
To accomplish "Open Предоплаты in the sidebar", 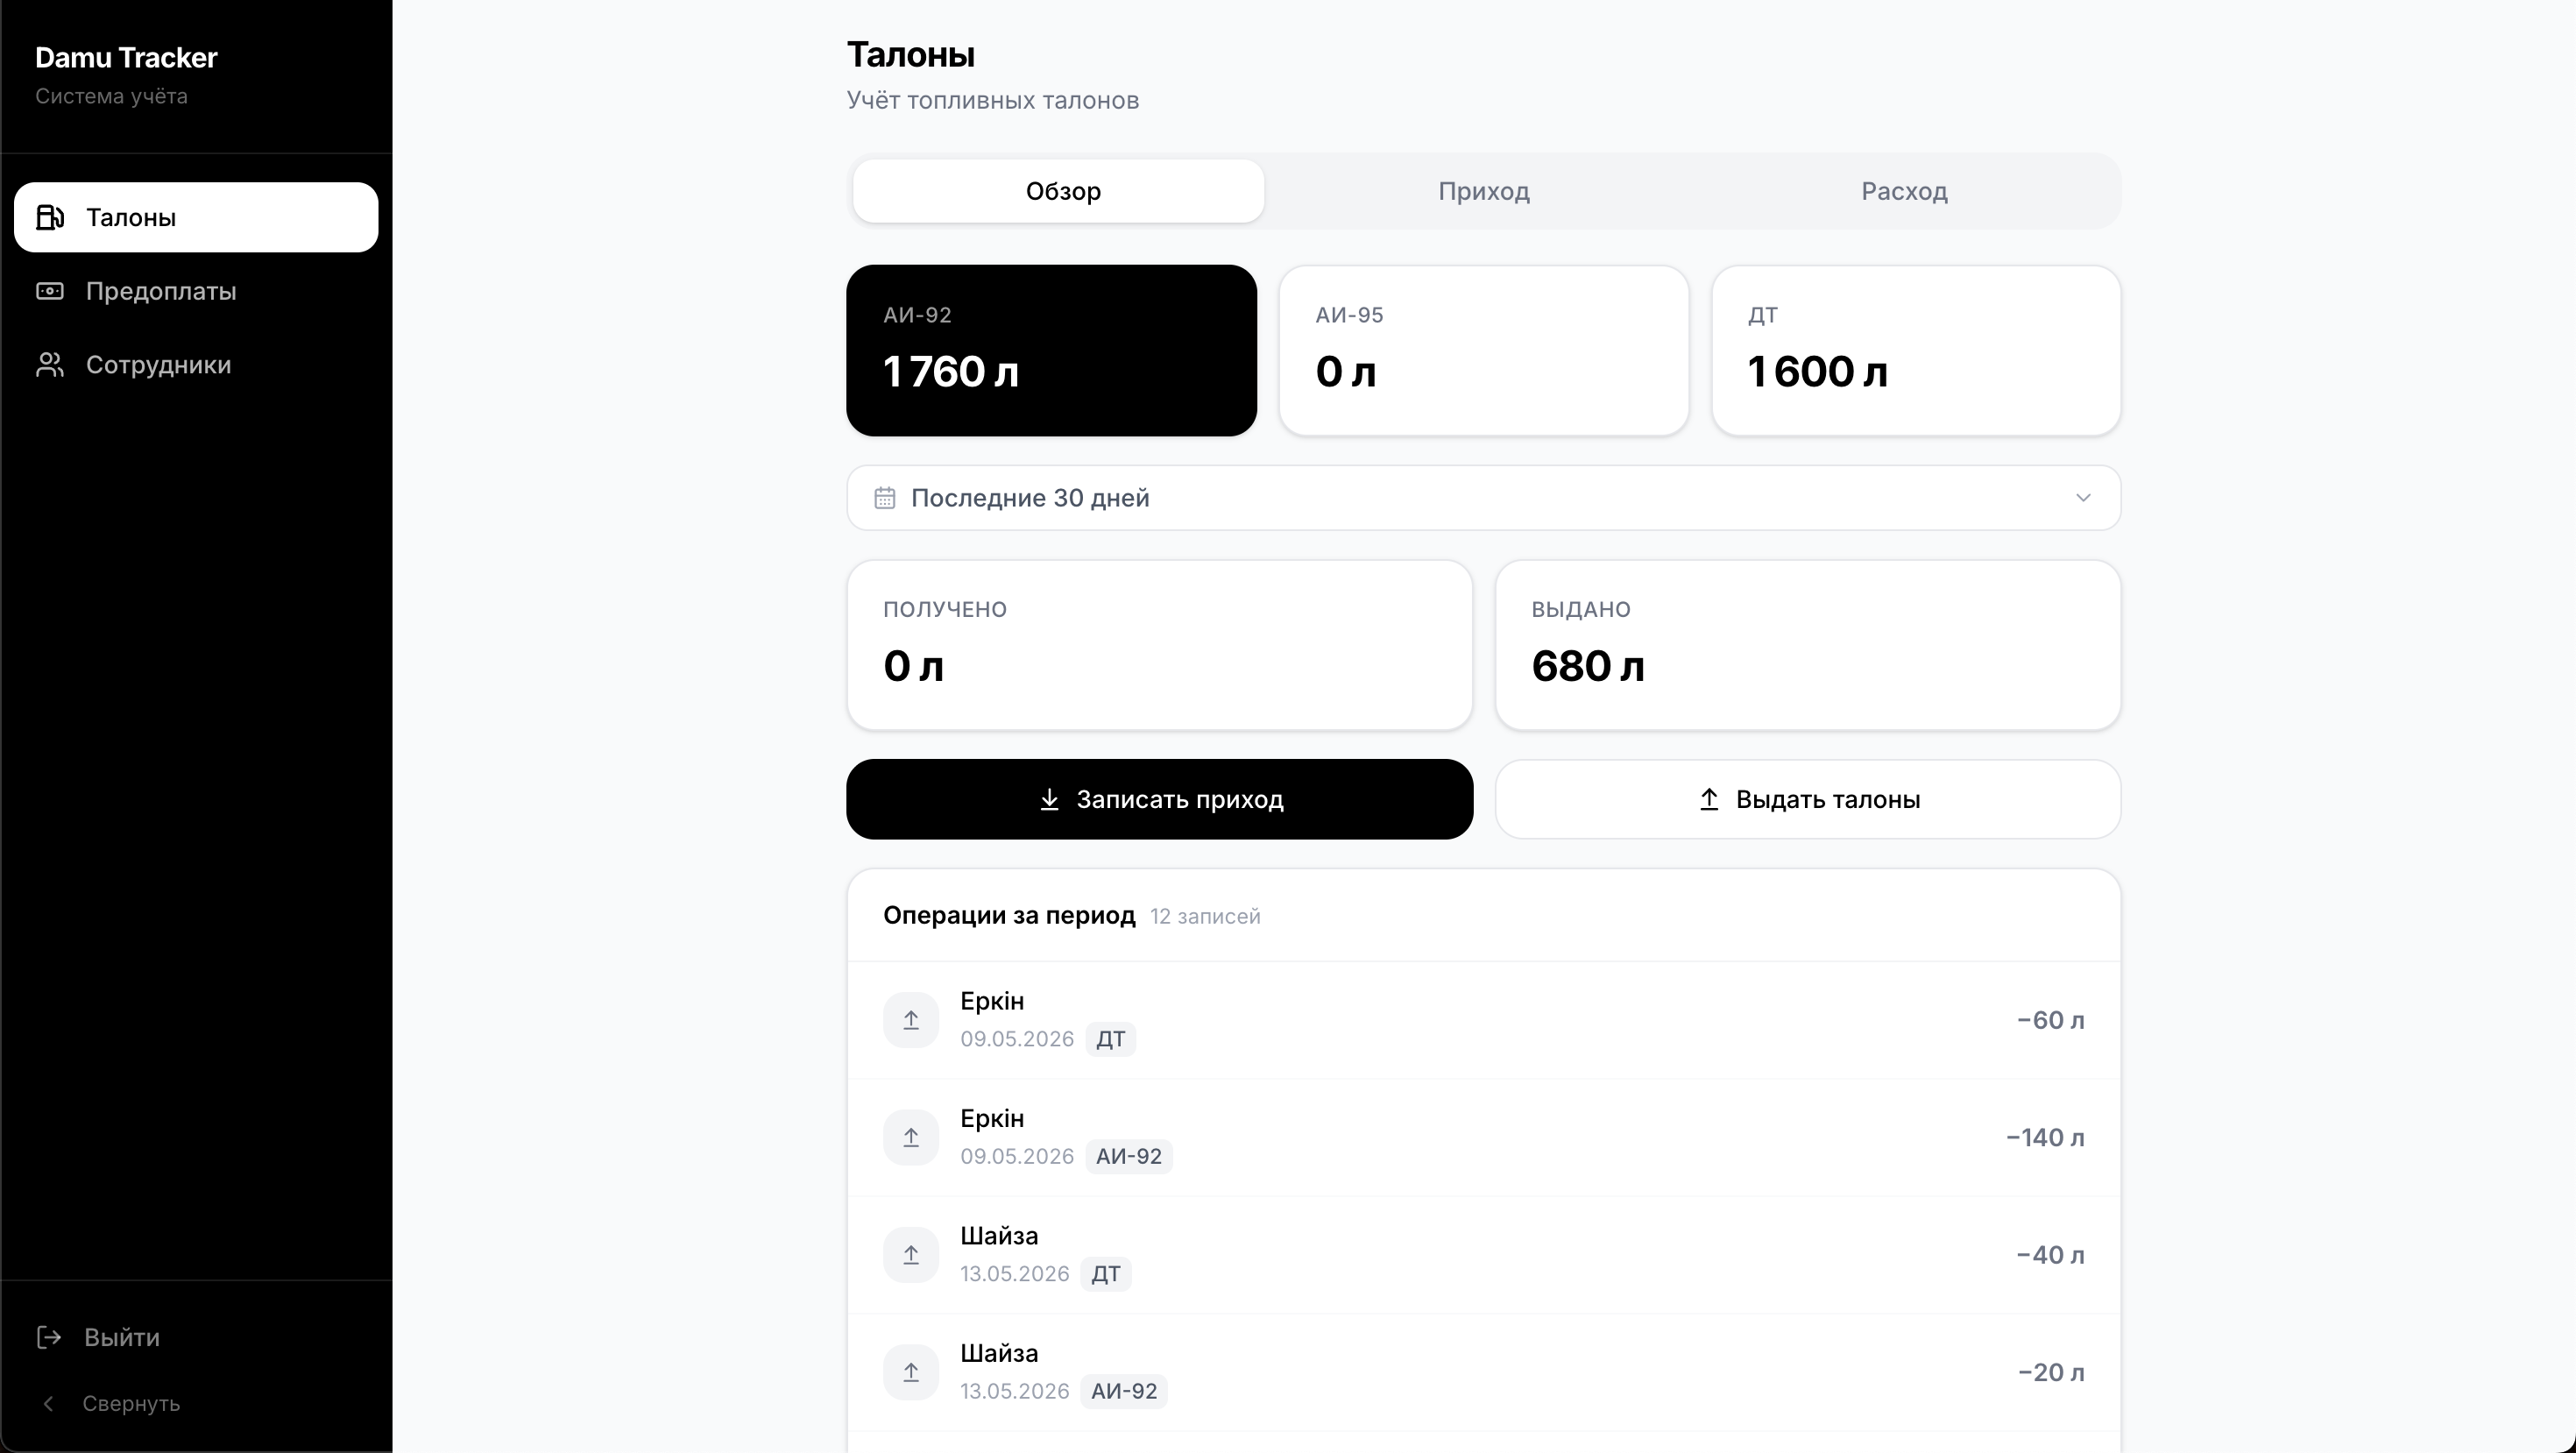I will [196, 291].
